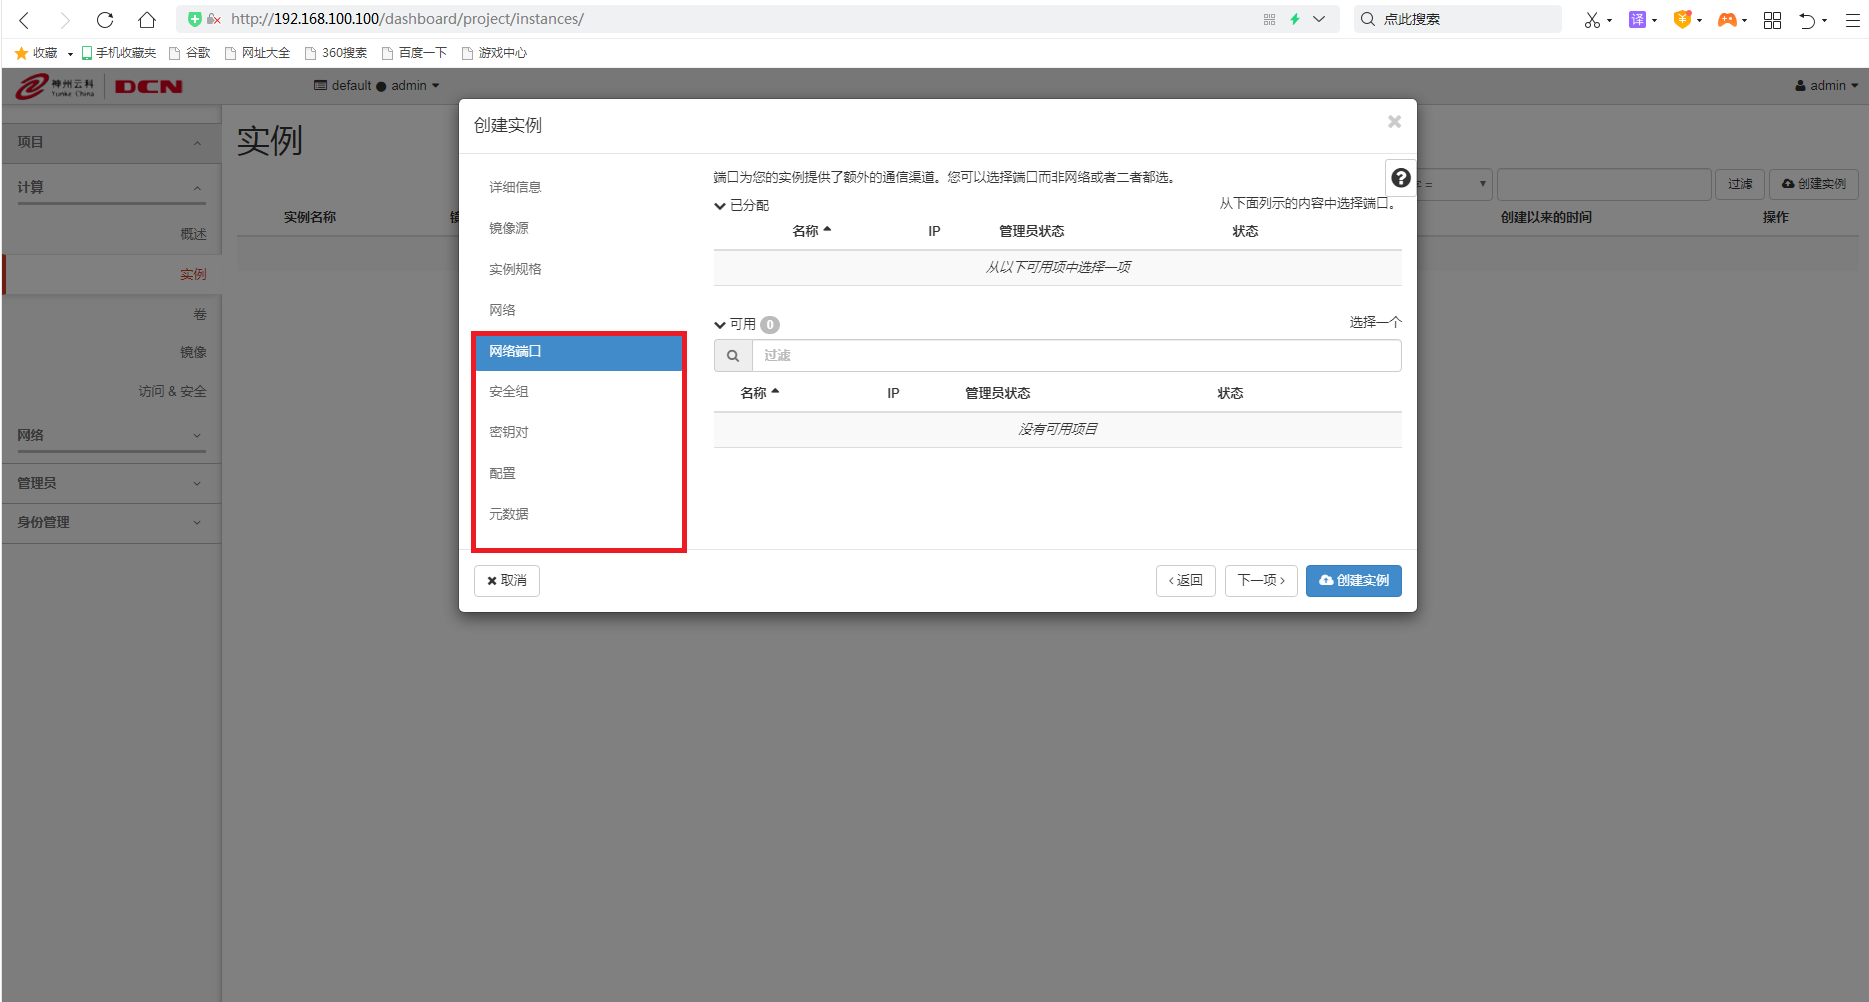Image resolution: width=1869 pixels, height=1002 pixels.
Task: Open the default admin project dropdown
Action: coord(377,86)
